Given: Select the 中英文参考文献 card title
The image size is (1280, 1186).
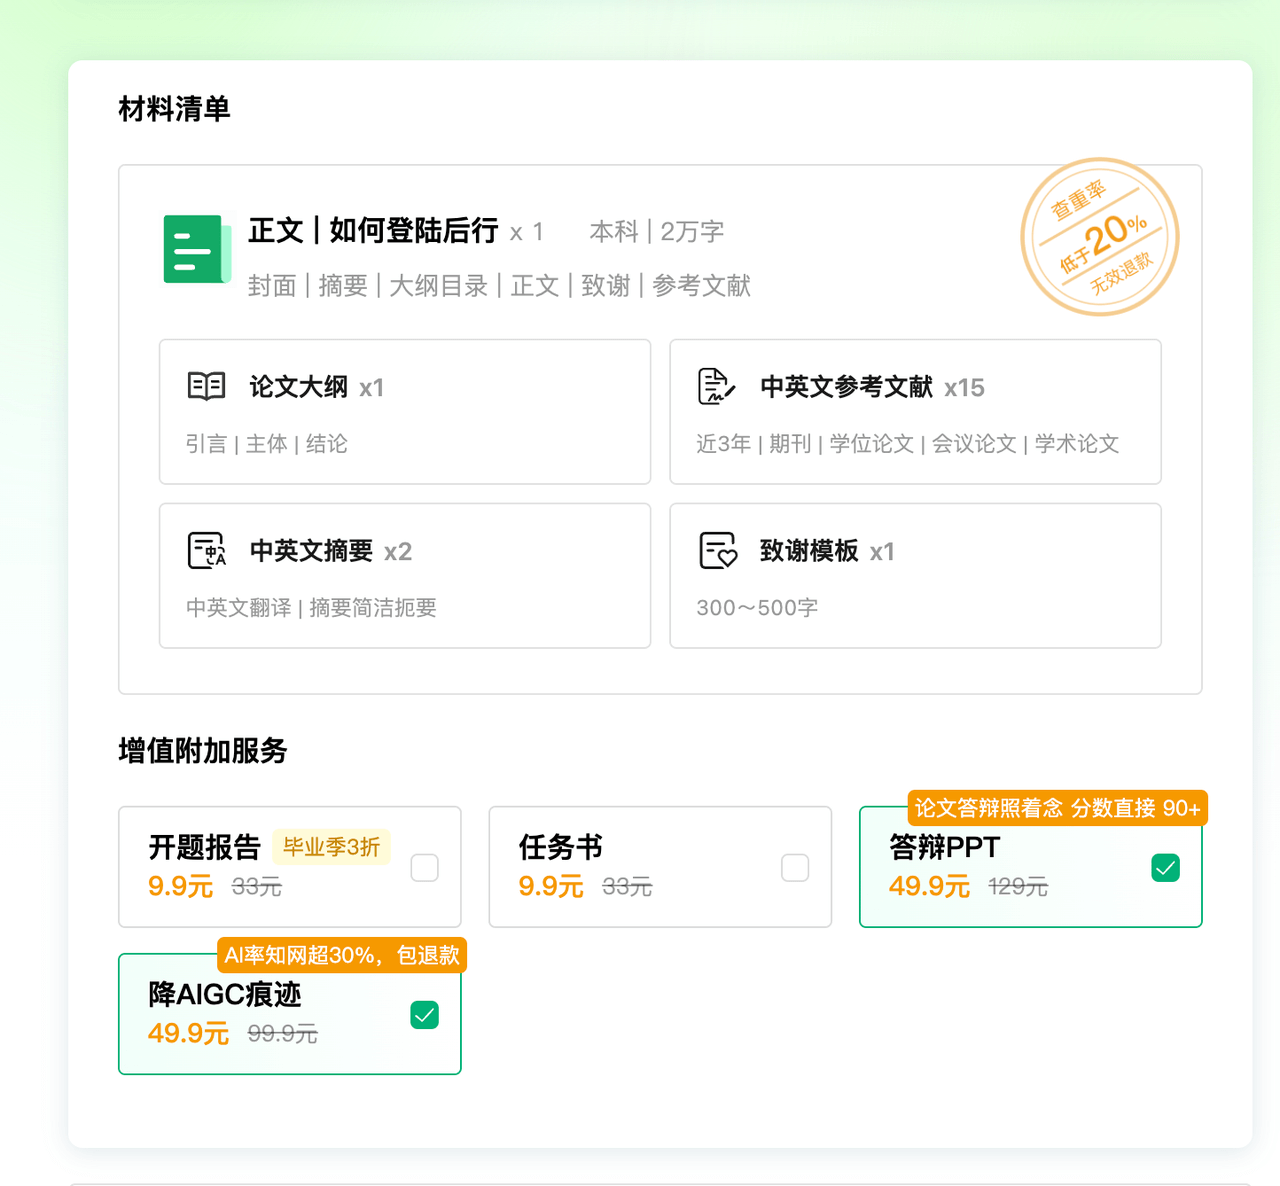Looking at the screenshot, I should tap(846, 387).
